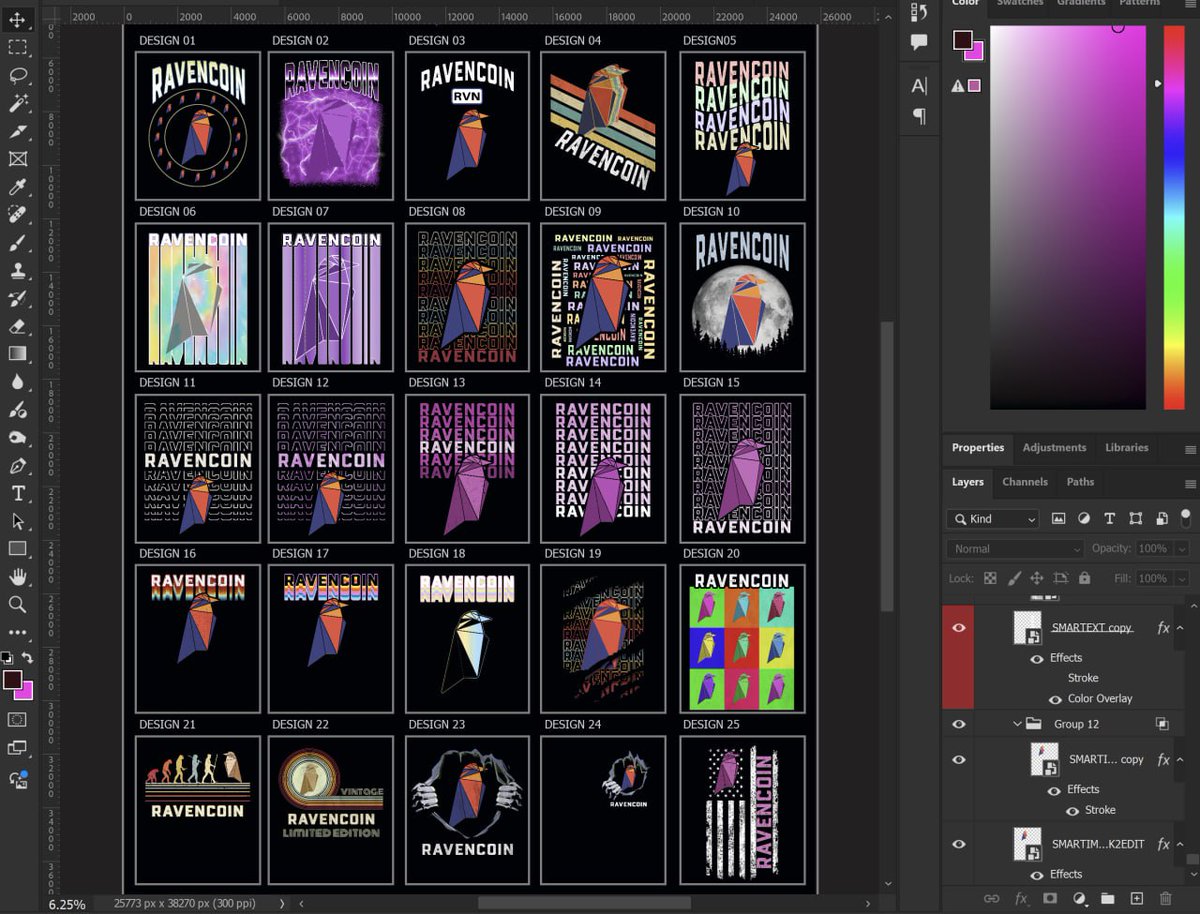Create a new layer with plus icon
This screenshot has height=914, width=1200.
tap(1136, 899)
